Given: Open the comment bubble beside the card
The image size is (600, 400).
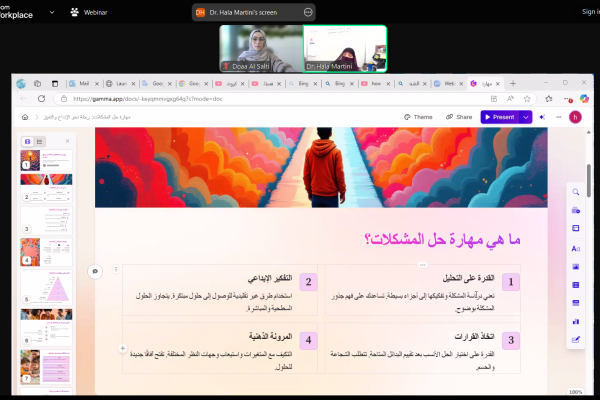Looking at the screenshot, I should pyautogui.click(x=95, y=271).
